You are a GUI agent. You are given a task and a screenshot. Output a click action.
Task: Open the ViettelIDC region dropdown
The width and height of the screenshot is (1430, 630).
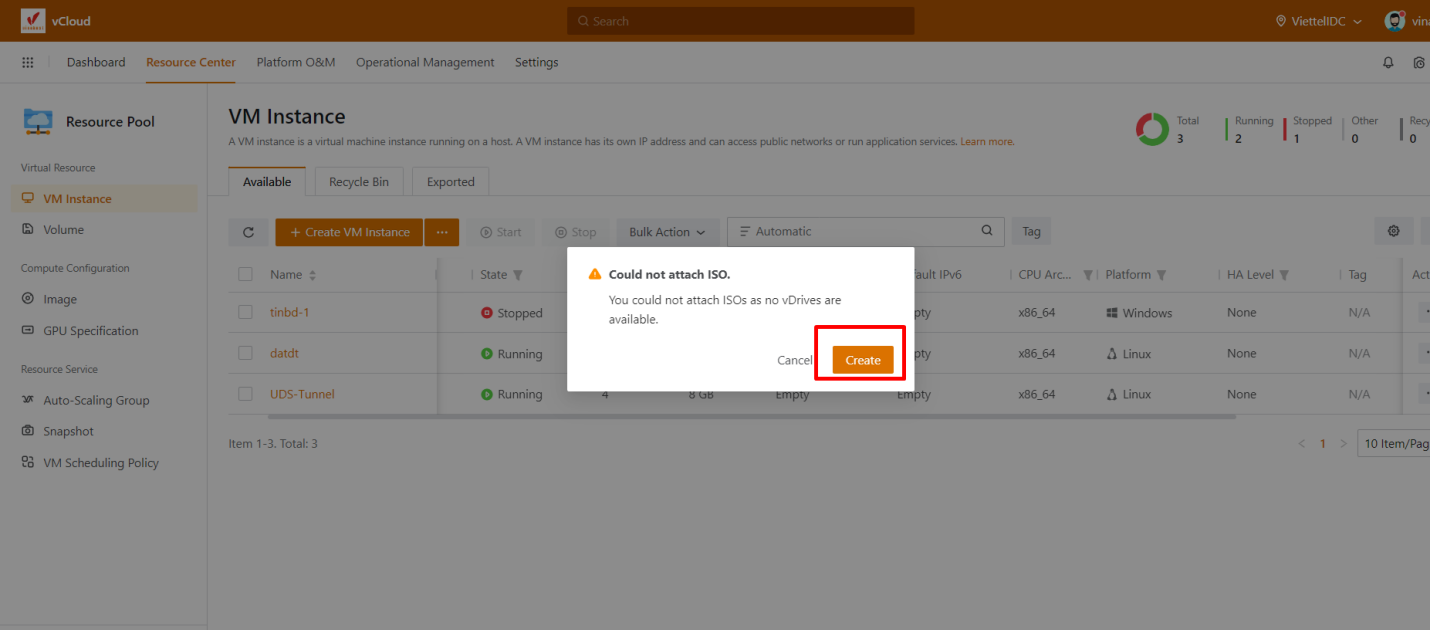click(1318, 21)
